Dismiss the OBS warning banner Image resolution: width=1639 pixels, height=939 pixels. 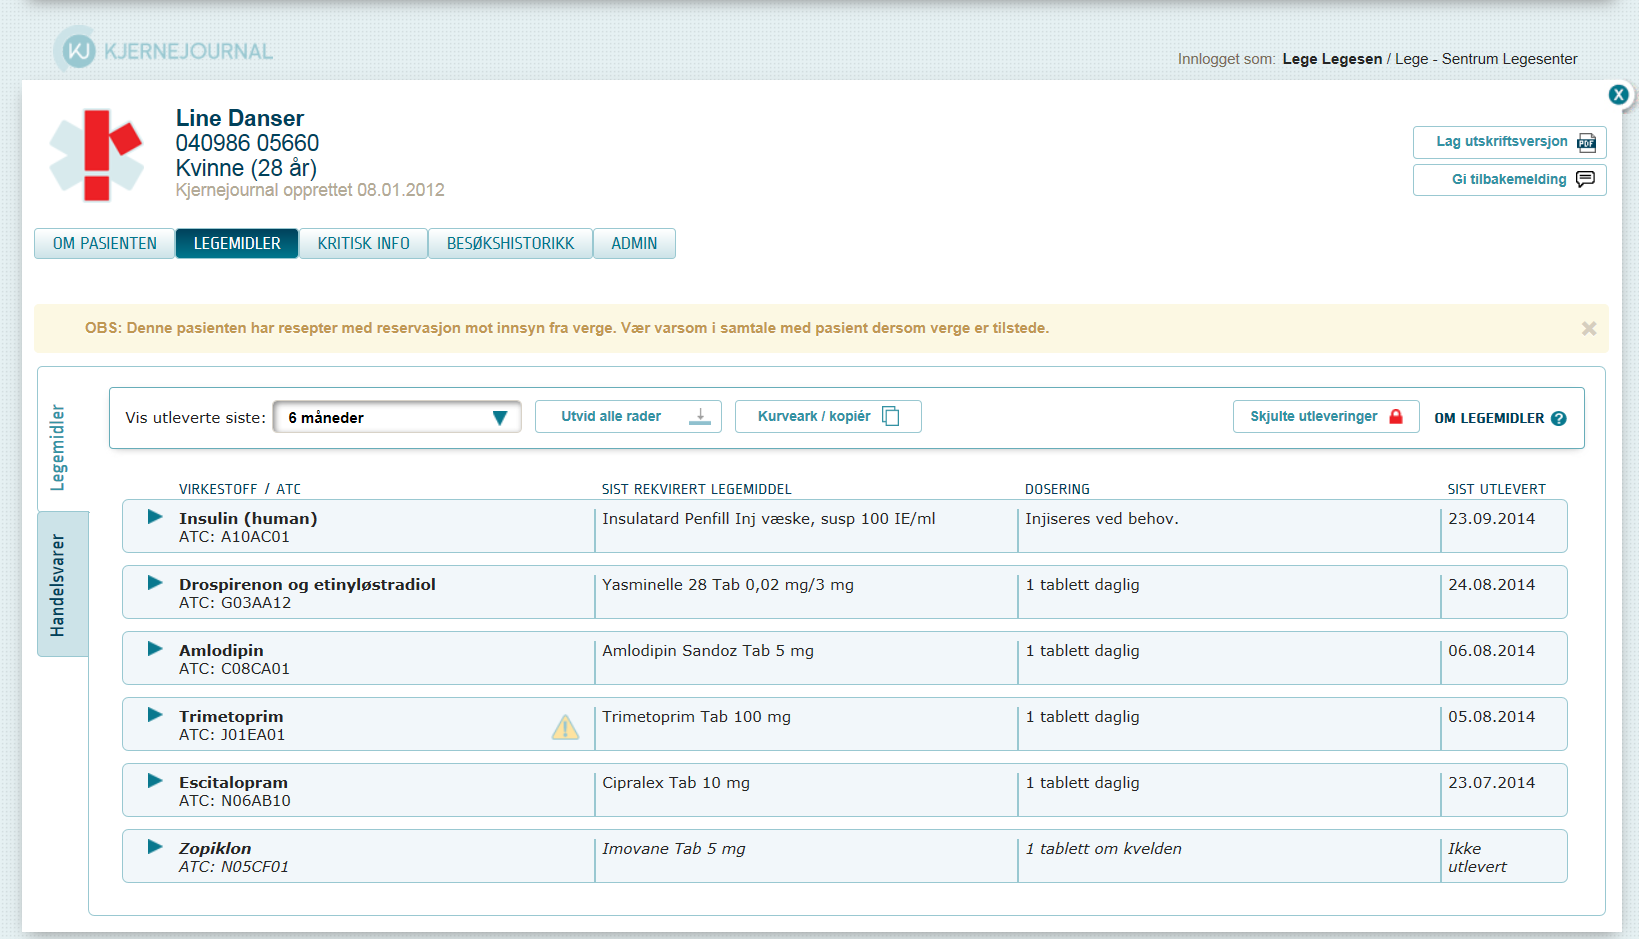[x=1588, y=329]
